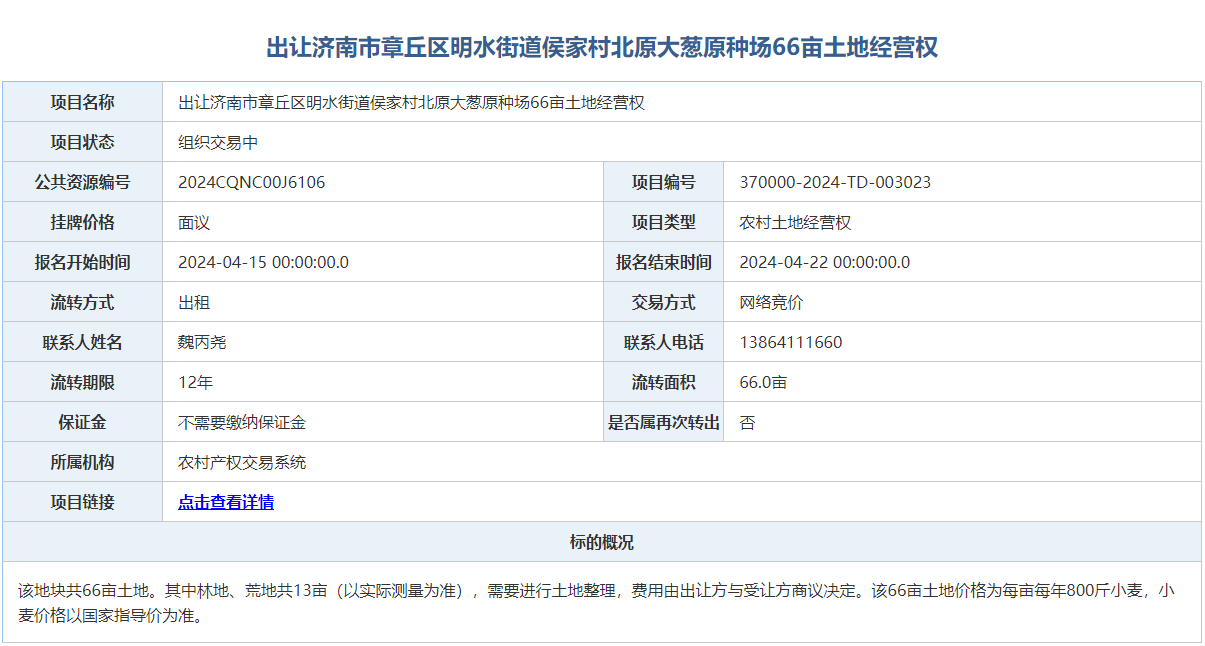The image size is (1205, 646).
Task: Select the status value 组织交易中
Action: [x=218, y=142]
